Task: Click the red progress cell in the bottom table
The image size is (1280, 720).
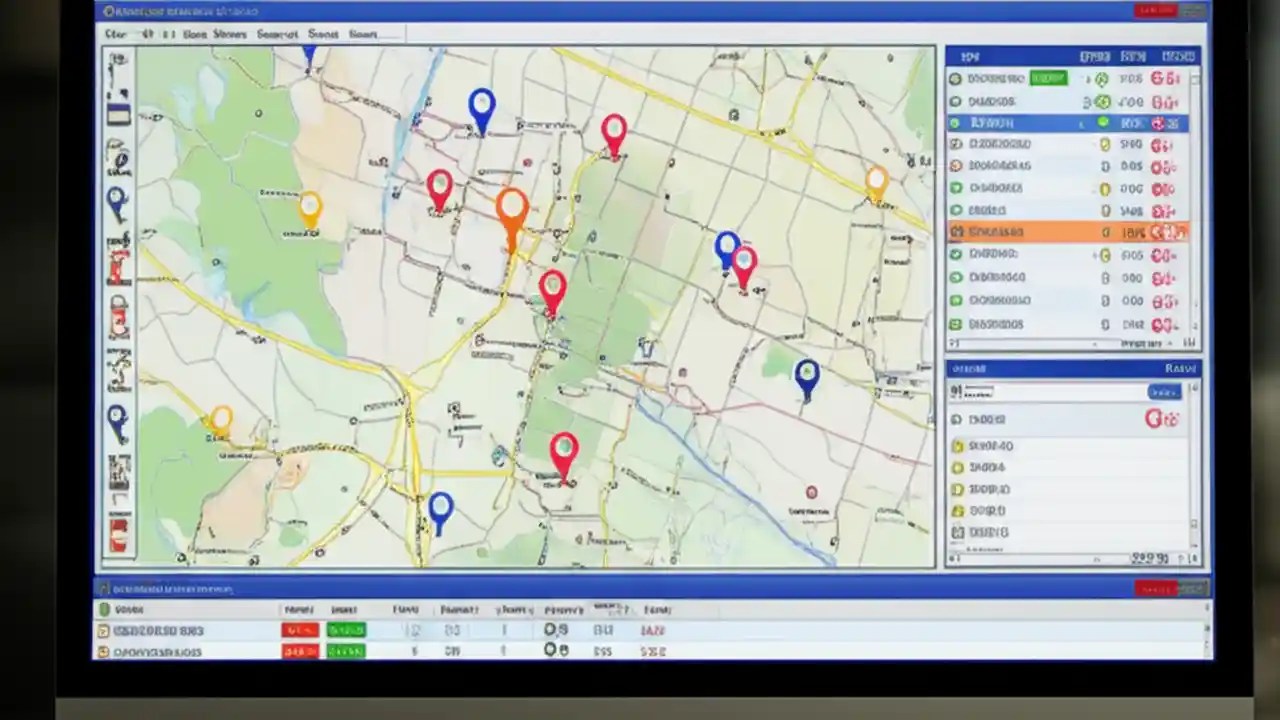Action: point(299,630)
